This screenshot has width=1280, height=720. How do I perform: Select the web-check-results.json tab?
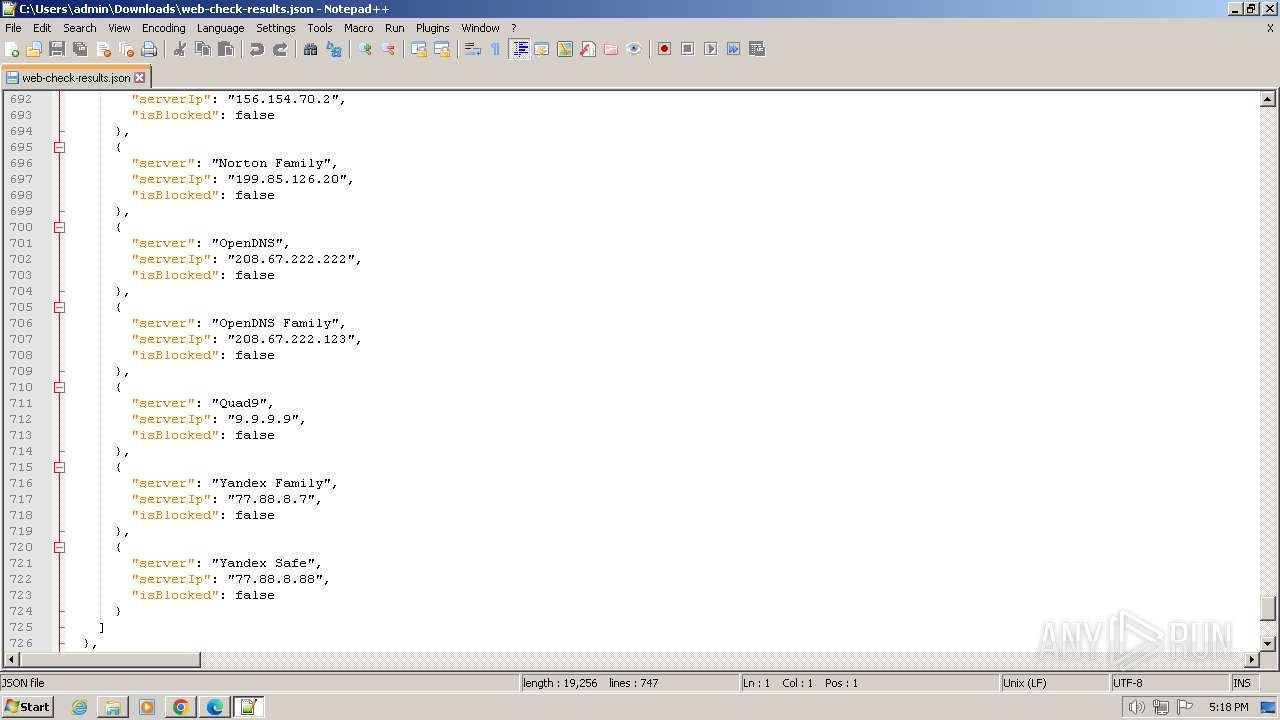tap(76, 77)
